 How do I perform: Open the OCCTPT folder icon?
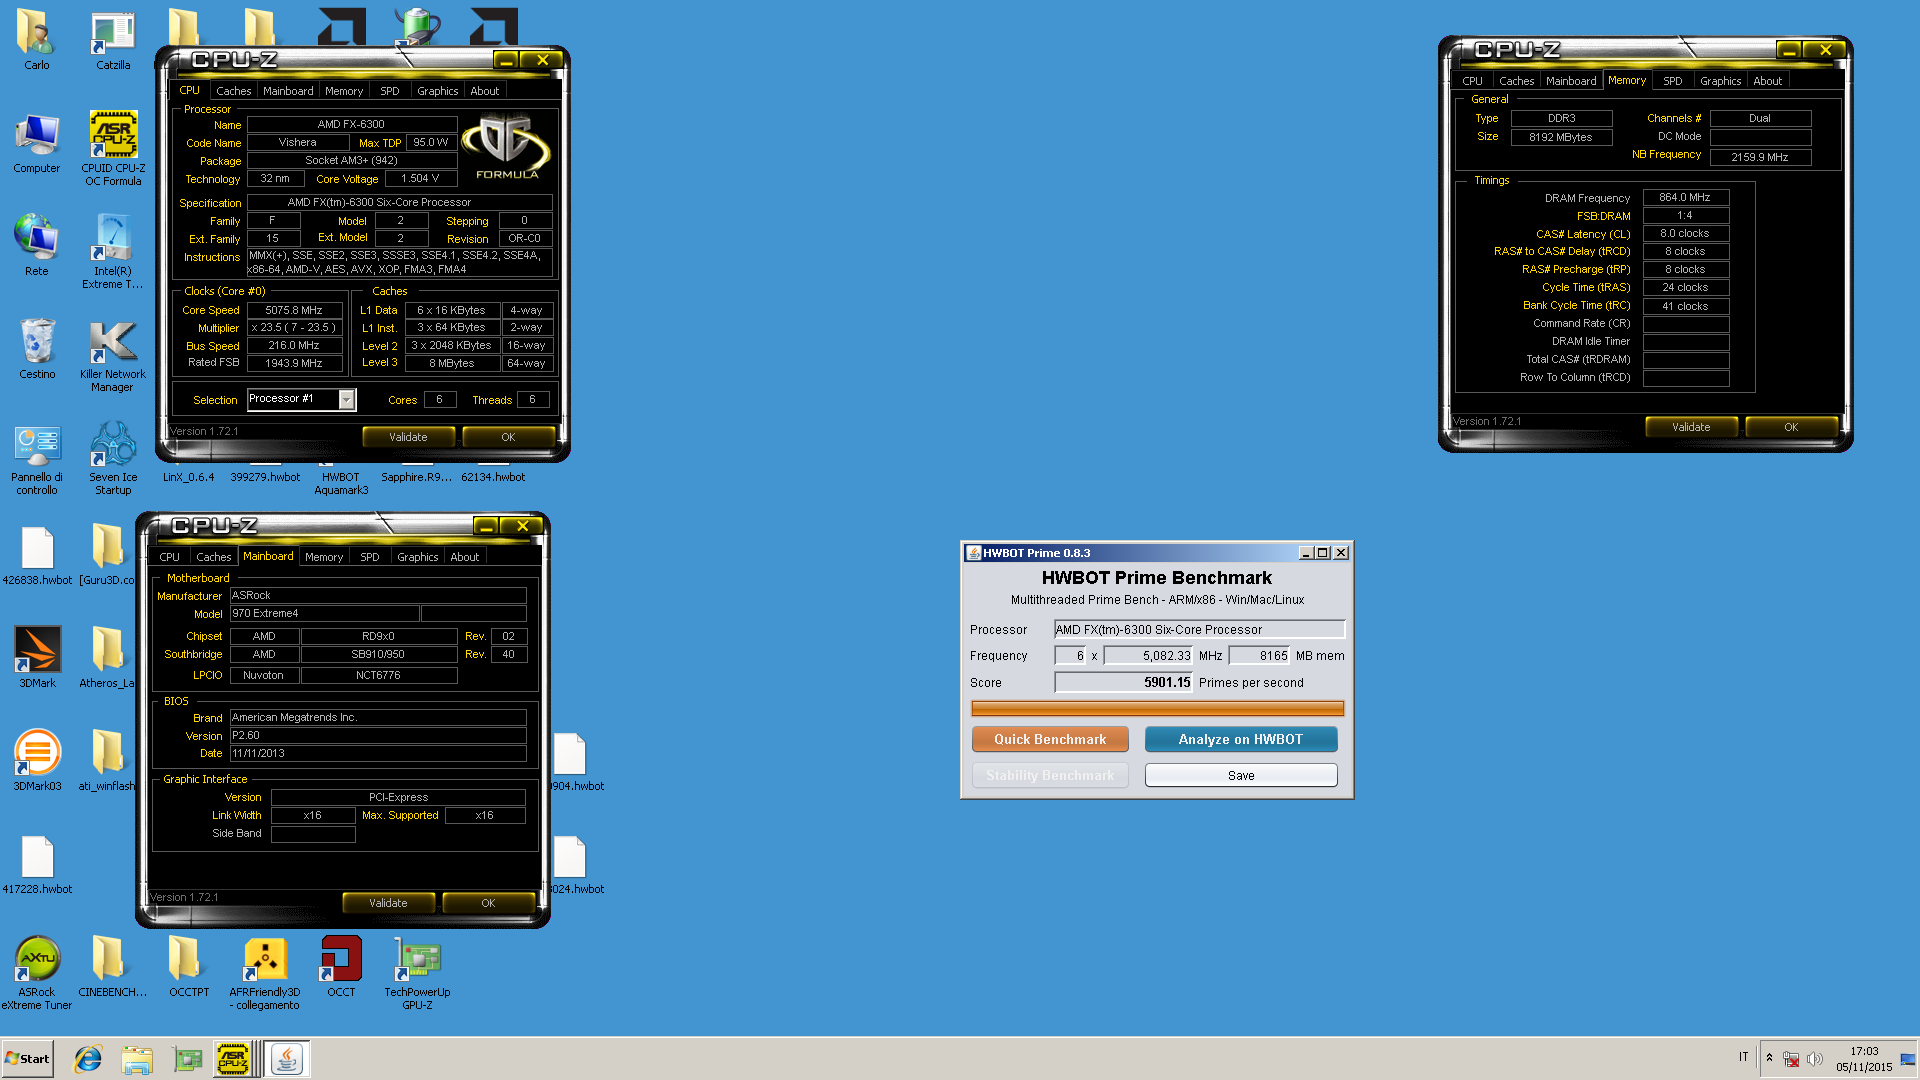(x=188, y=967)
